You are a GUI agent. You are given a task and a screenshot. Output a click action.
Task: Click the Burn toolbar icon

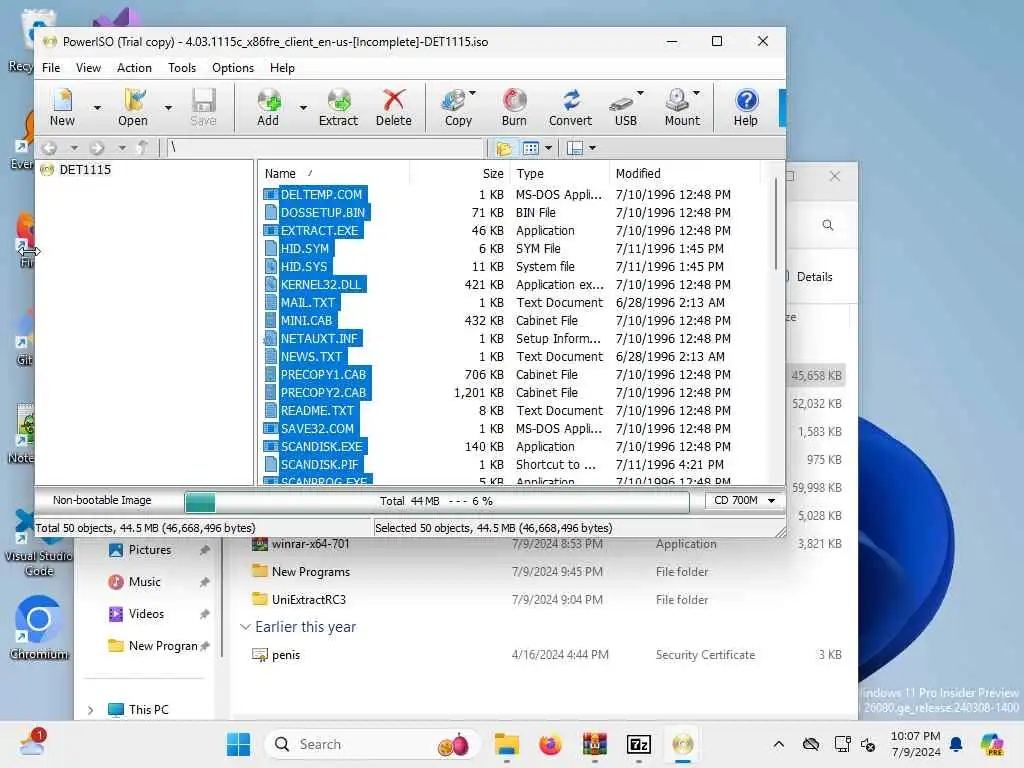[x=514, y=107]
